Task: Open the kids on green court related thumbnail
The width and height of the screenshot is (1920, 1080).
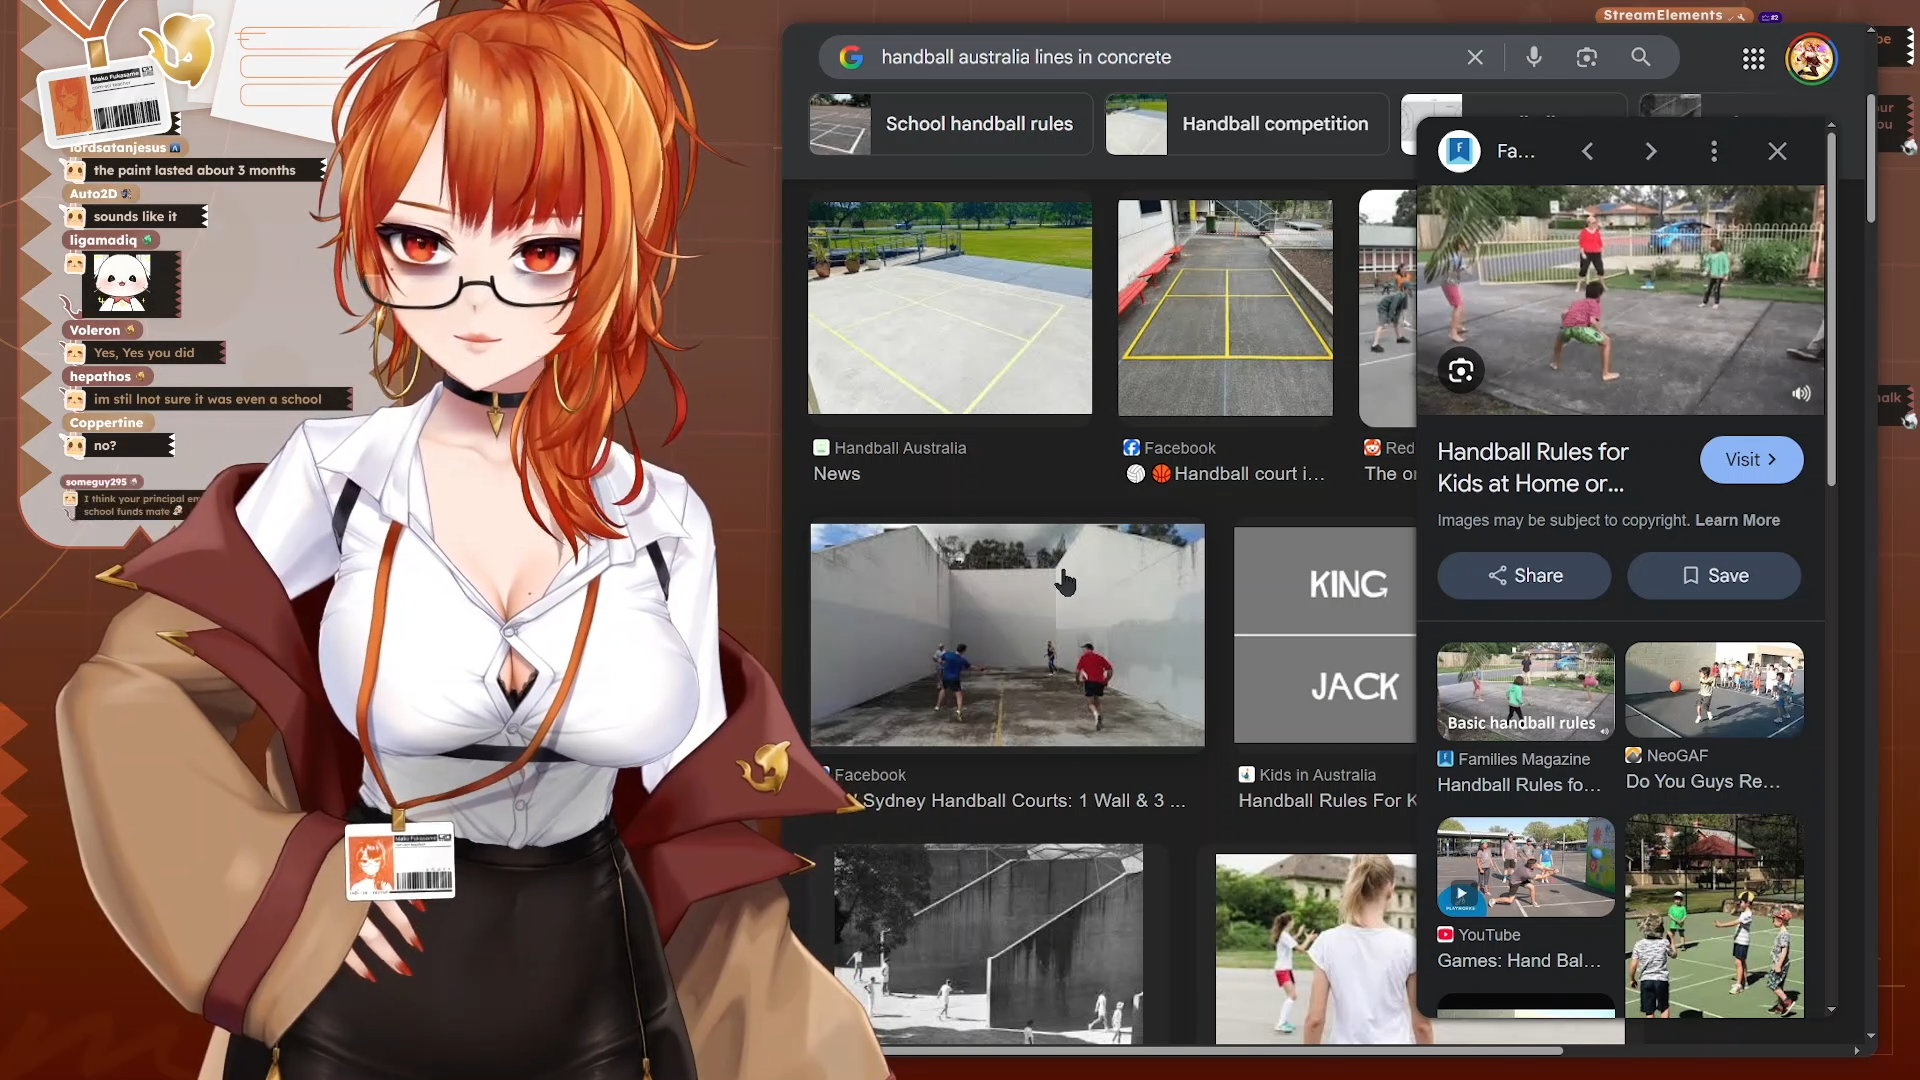Action: point(1714,916)
